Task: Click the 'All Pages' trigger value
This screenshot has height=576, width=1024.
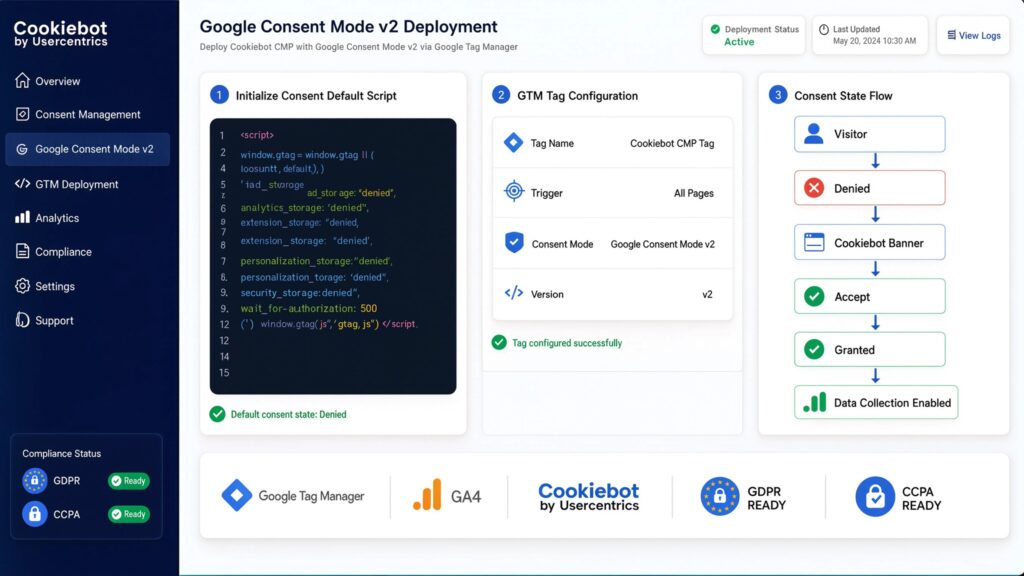Action: tap(694, 193)
